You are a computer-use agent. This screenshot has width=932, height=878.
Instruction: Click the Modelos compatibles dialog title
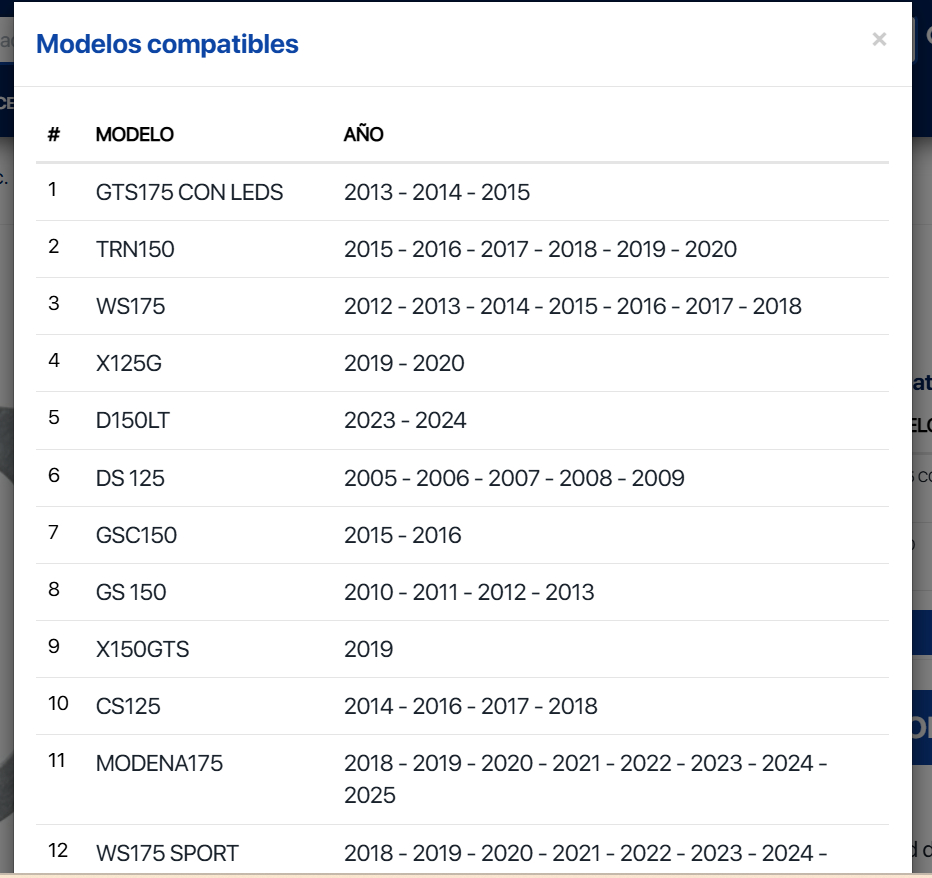167,44
